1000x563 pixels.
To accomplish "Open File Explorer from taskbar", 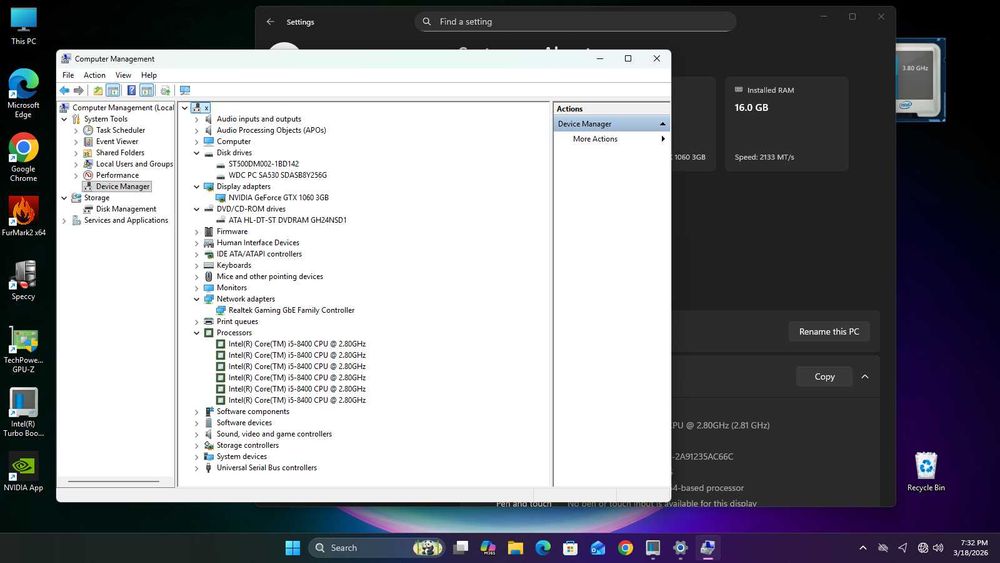I will [515, 548].
